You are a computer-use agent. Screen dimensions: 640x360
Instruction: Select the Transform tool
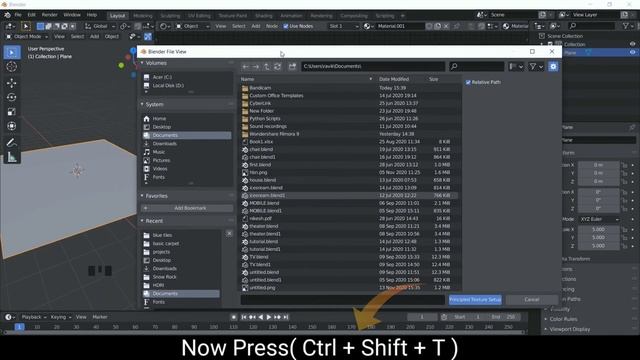tap(12, 126)
